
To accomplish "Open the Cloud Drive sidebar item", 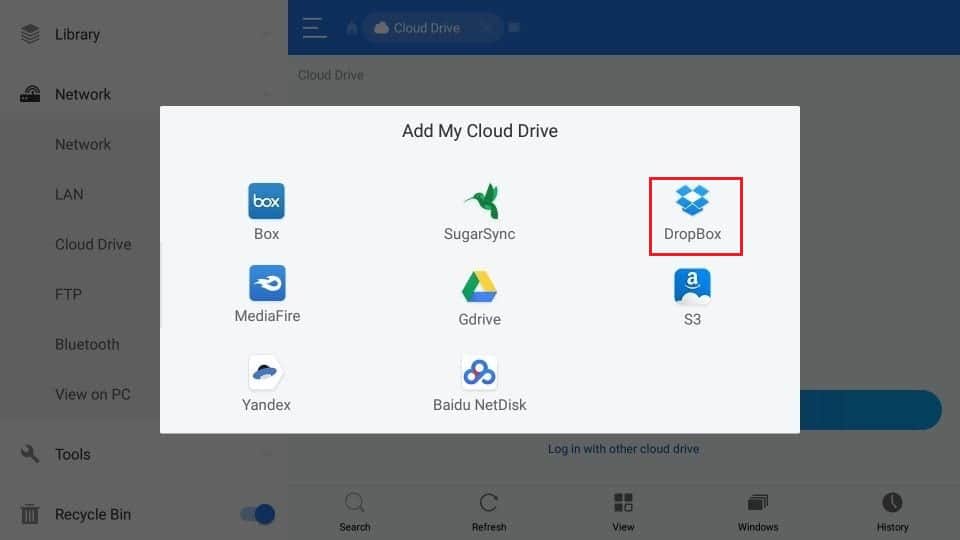I will (93, 244).
